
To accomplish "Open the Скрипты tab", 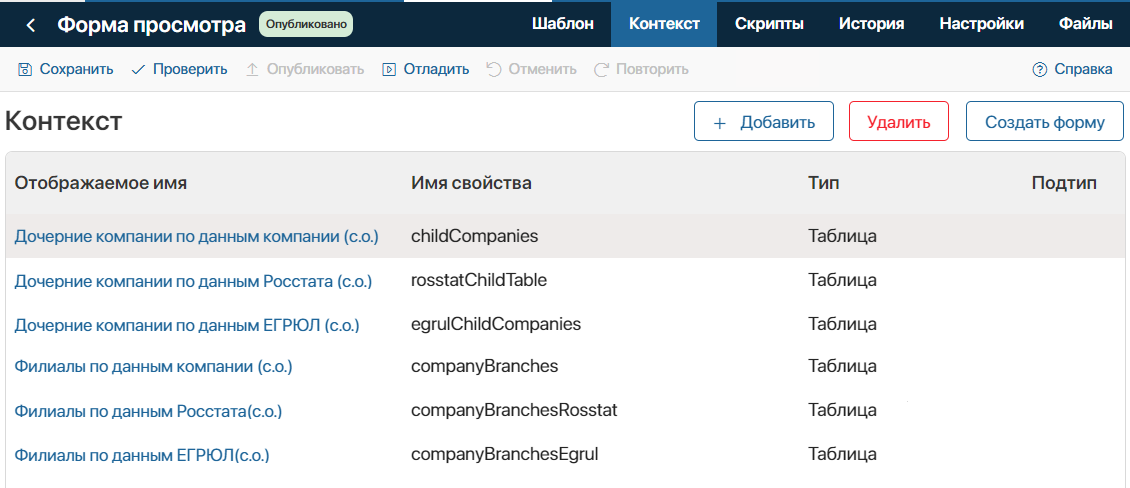I will click(769, 24).
